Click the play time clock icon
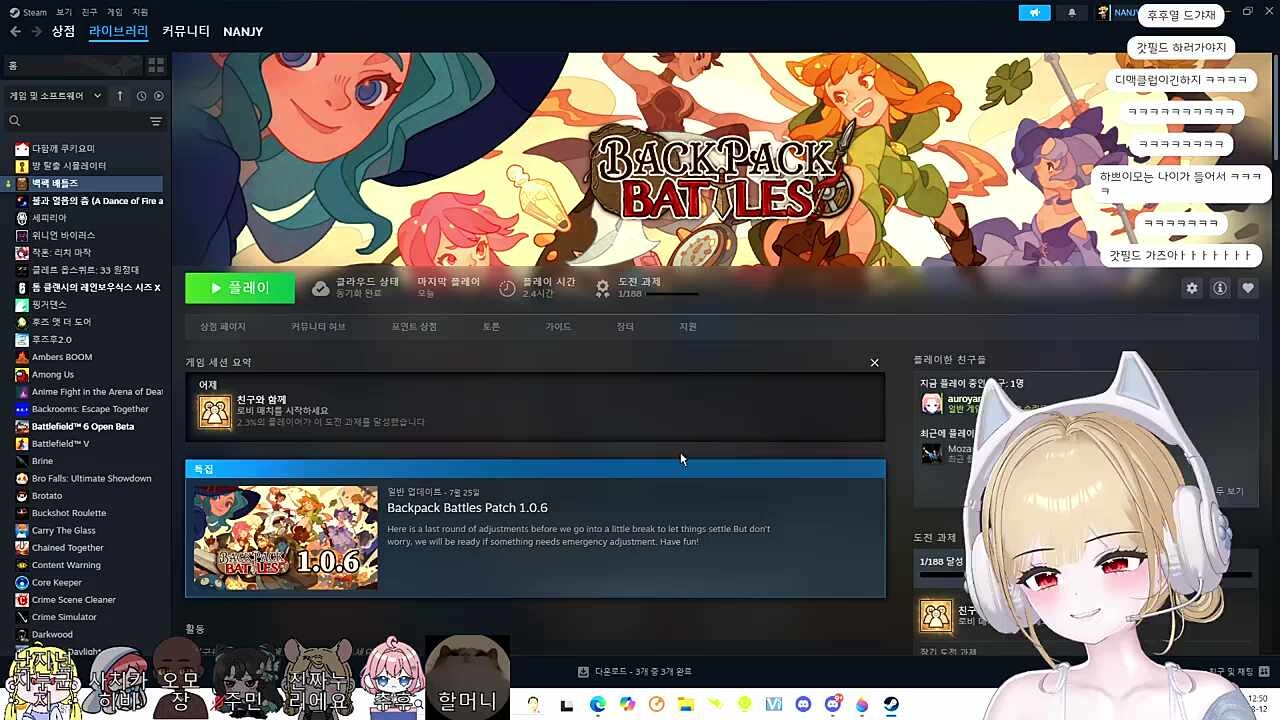 [x=507, y=288]
